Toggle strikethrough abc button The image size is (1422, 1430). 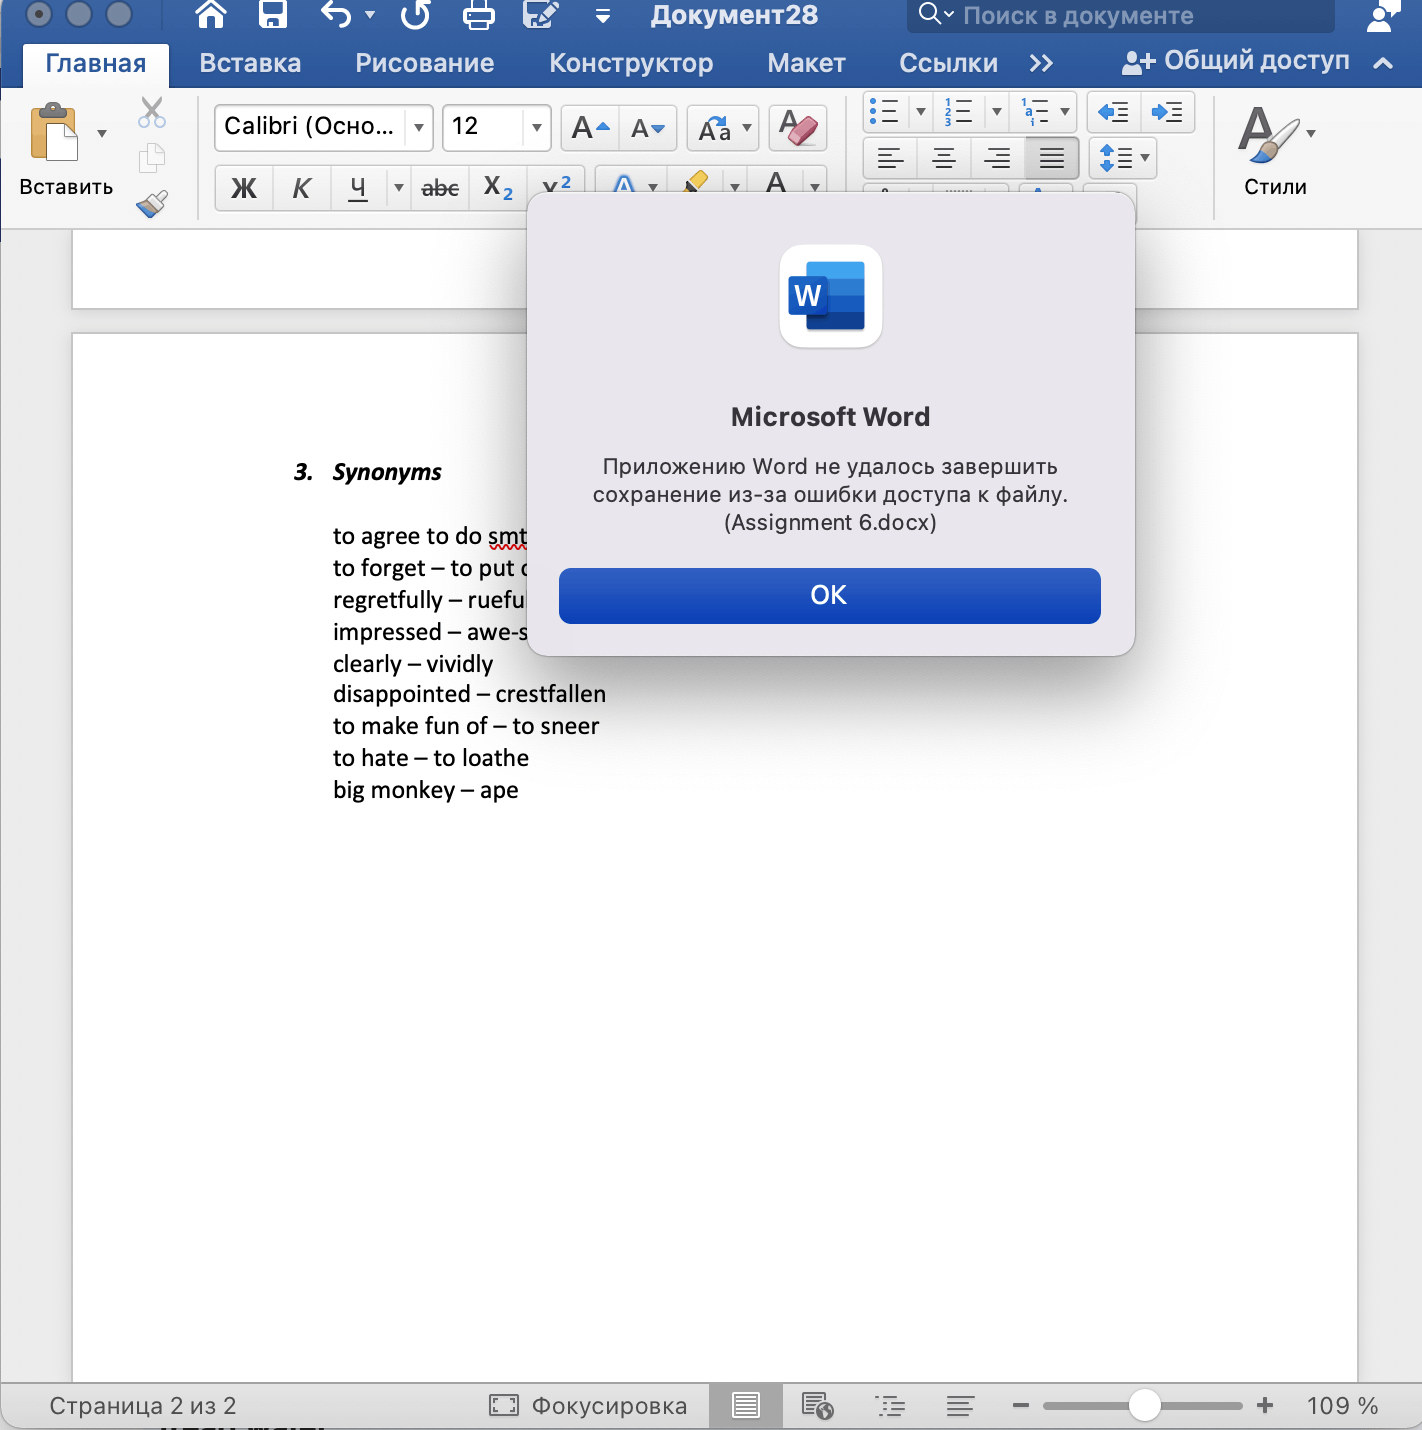point(440,188)
